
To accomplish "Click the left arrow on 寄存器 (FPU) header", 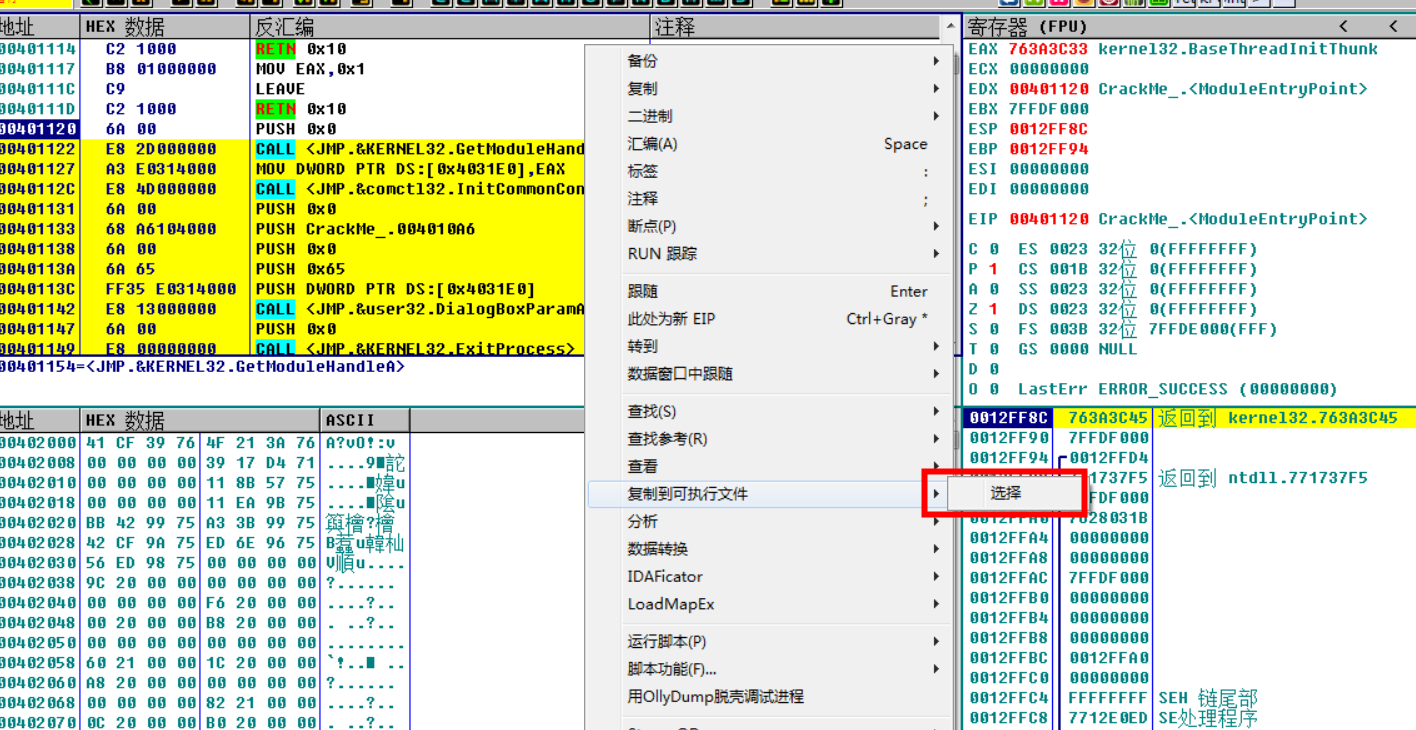I will coord(1343,25).
